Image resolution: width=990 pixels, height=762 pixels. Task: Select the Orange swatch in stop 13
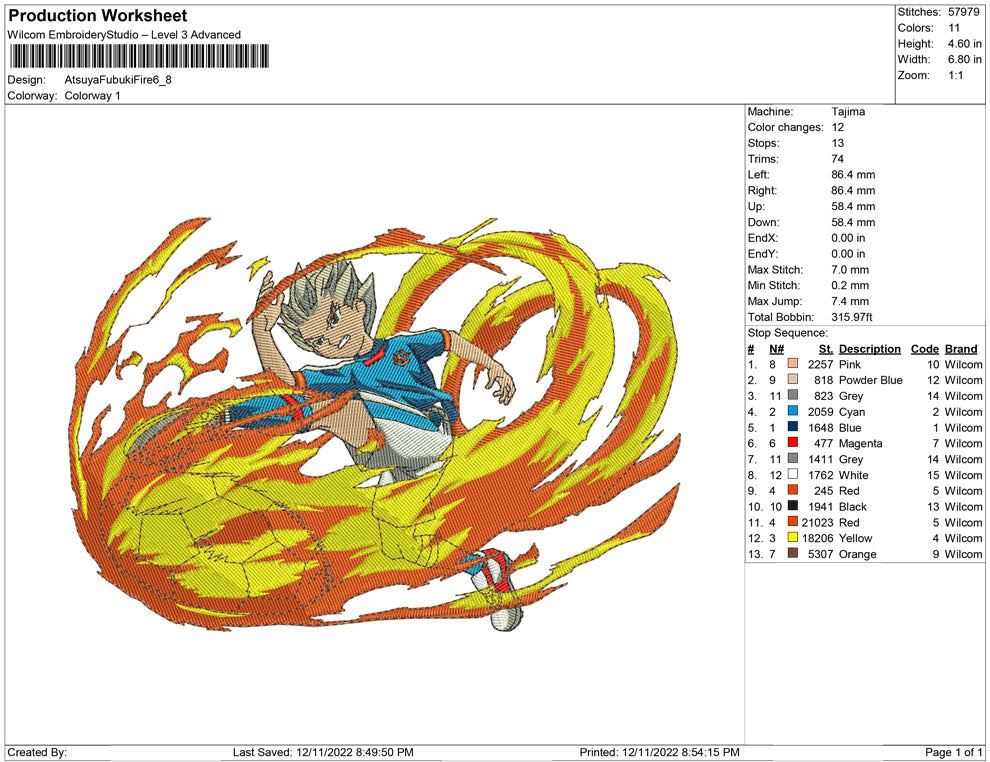pos(793,553)
